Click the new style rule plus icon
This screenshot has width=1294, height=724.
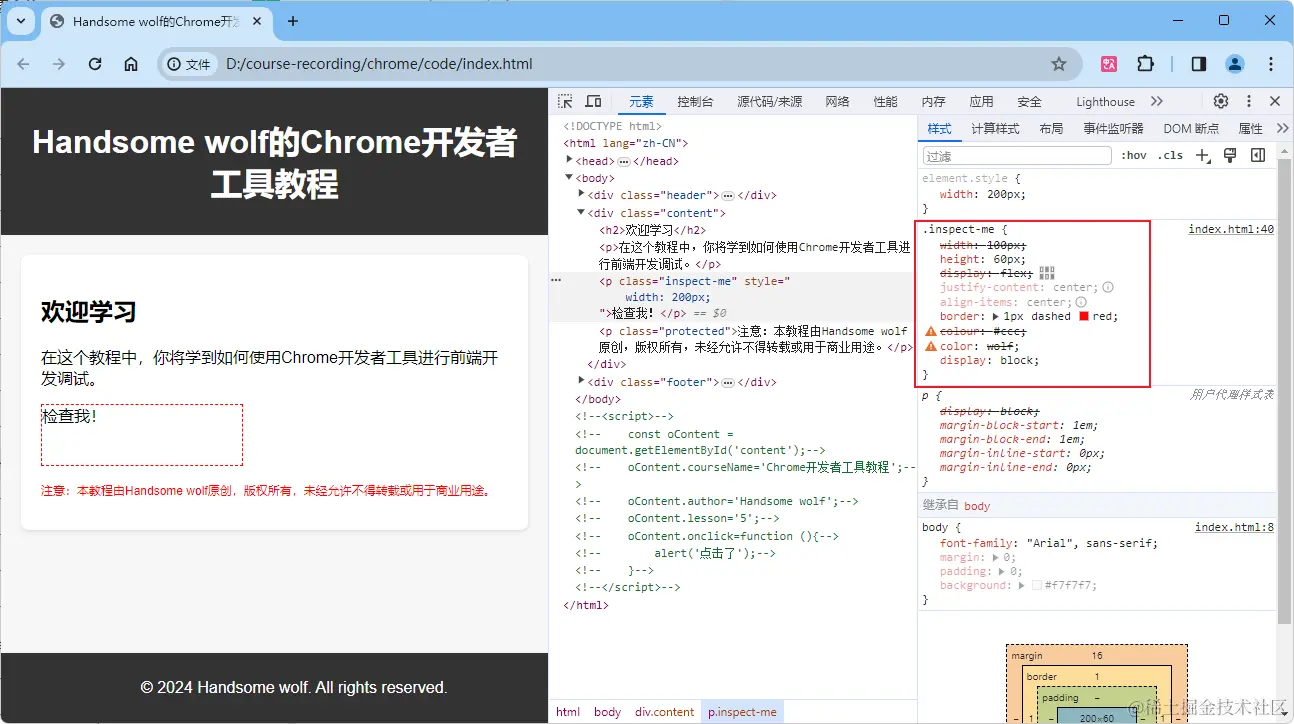pos(1203,155)
